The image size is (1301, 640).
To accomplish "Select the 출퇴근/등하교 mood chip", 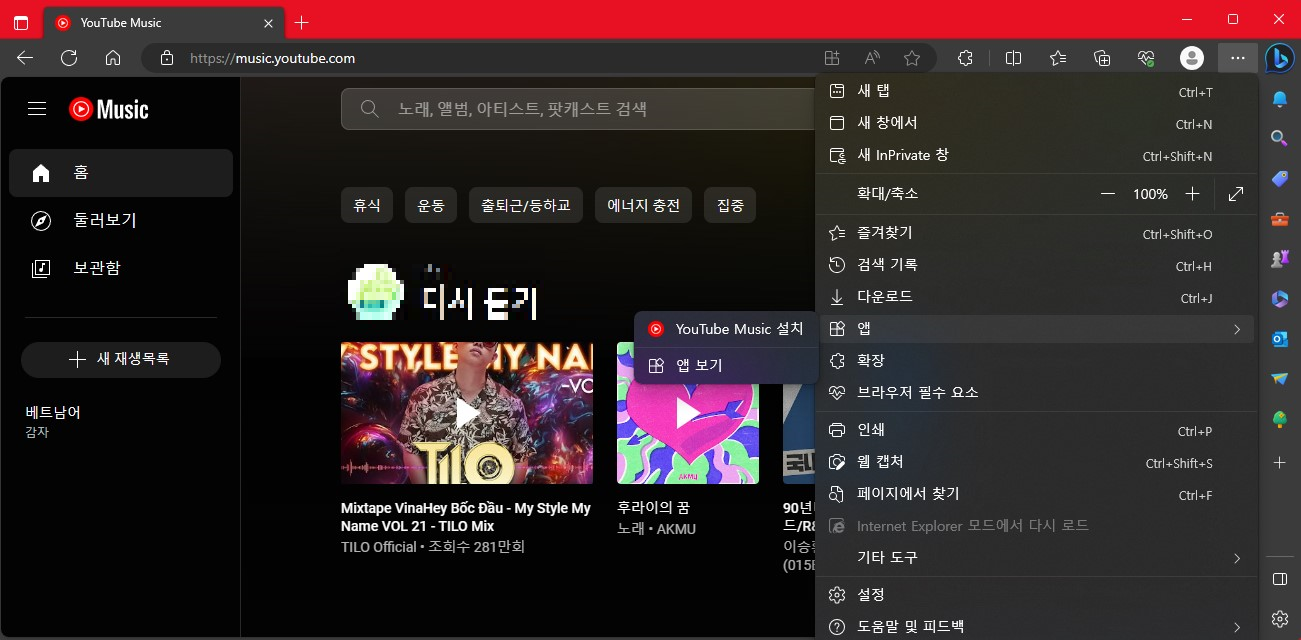I will pyautogui.click(x=526, y=205).
